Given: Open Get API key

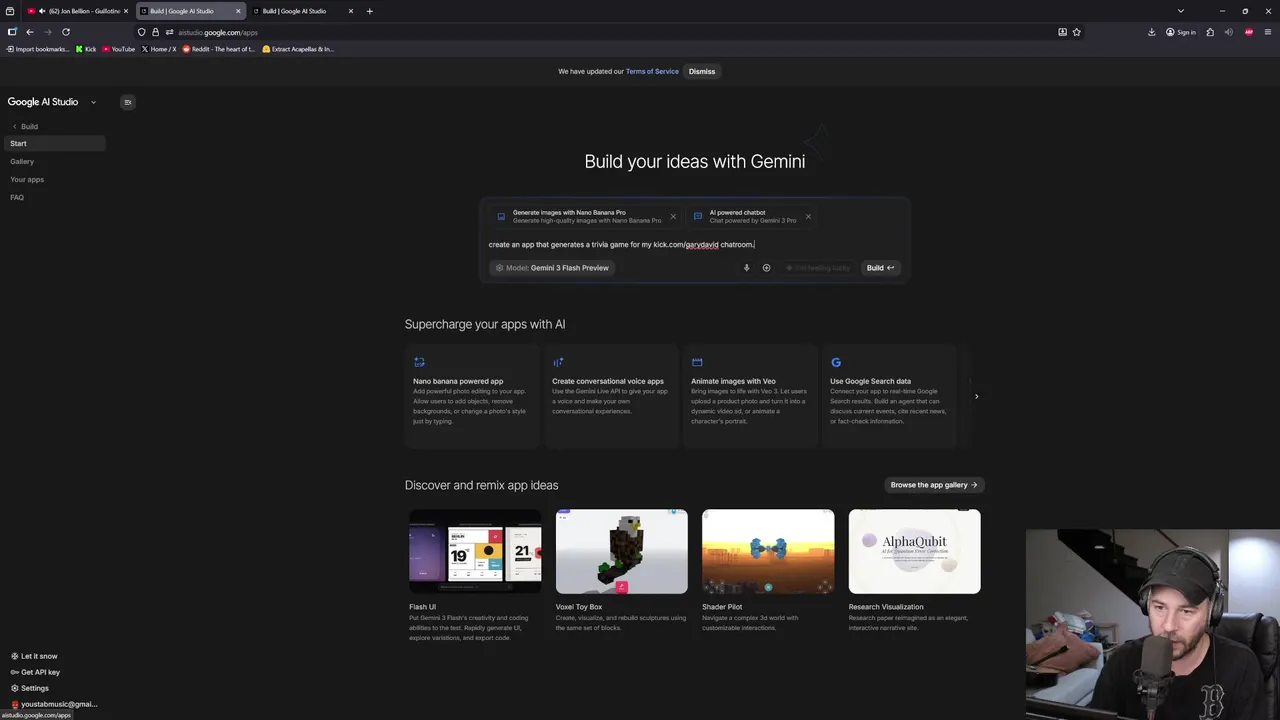Looking at the screenshot, I should pyautogui.click(x=35, y=672).
